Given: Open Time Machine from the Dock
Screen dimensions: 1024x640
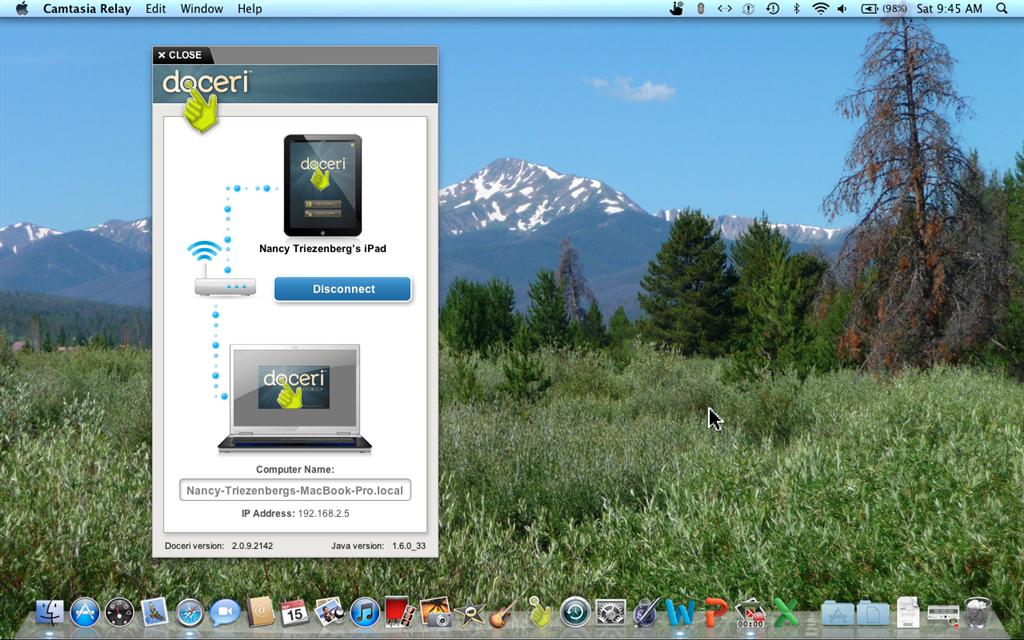Looking at the screenshot, I should click(575, 613).
